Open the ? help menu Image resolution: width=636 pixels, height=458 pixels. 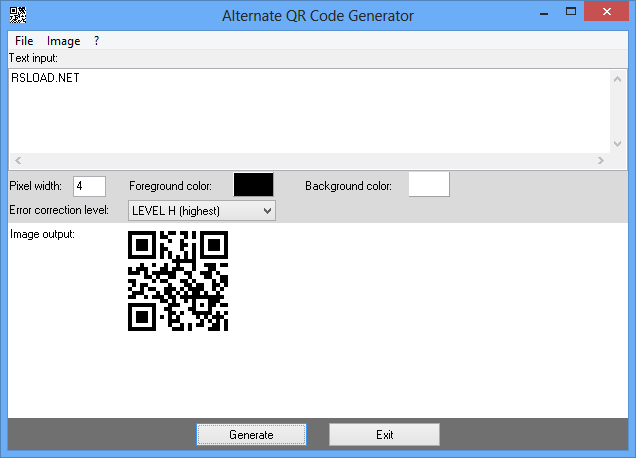click(97, 41)
